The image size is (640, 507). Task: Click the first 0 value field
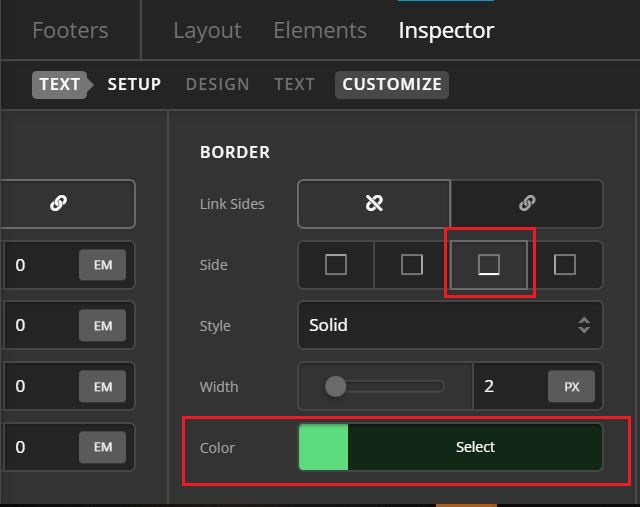pyautogui.click(x=41, y=265)
